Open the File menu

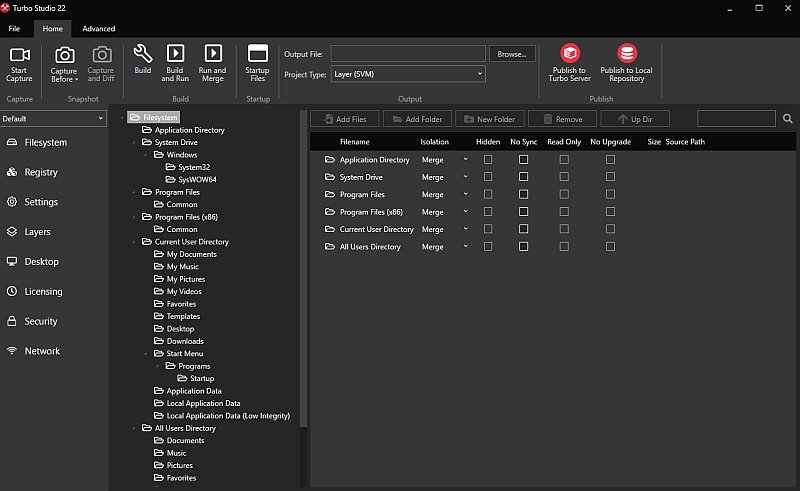pos(14,29)
